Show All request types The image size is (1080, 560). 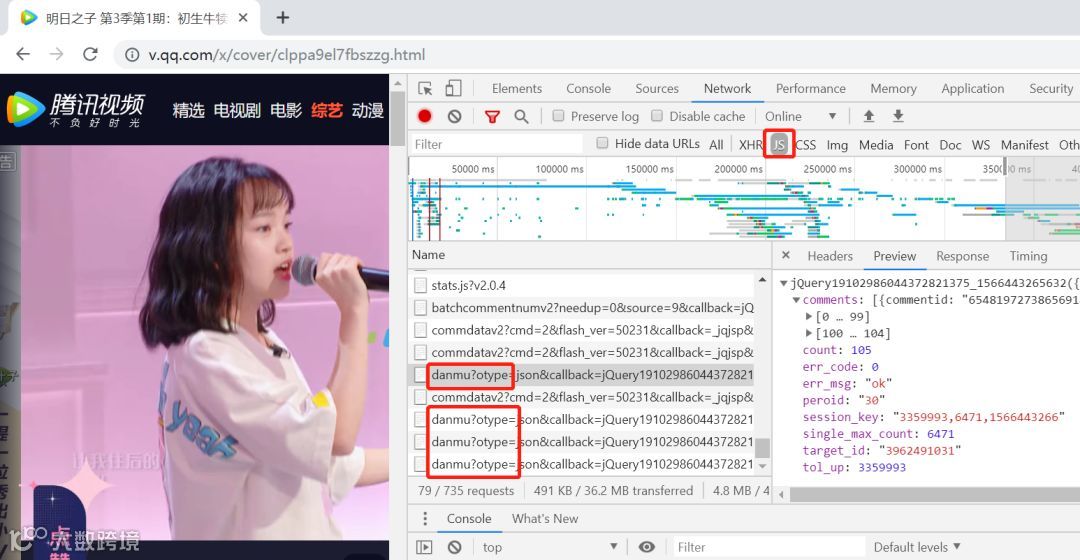click(716, 145)
